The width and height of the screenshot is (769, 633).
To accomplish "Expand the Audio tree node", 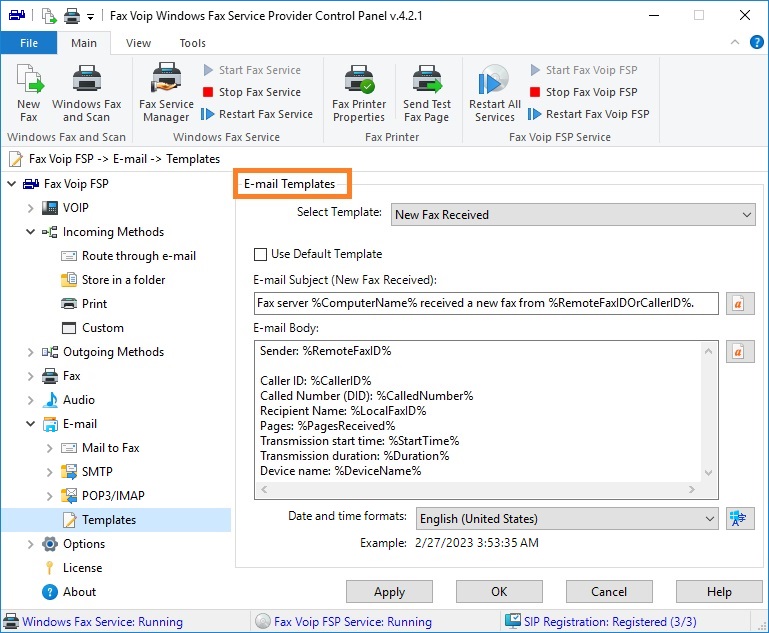I will [x=30, y=400].
